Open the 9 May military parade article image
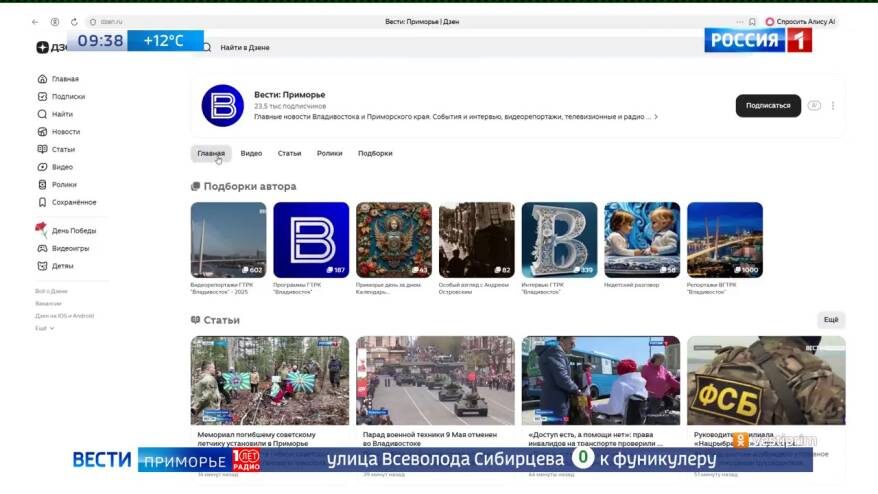The height and width of the screenshot is (494, 878). point(435,380)
